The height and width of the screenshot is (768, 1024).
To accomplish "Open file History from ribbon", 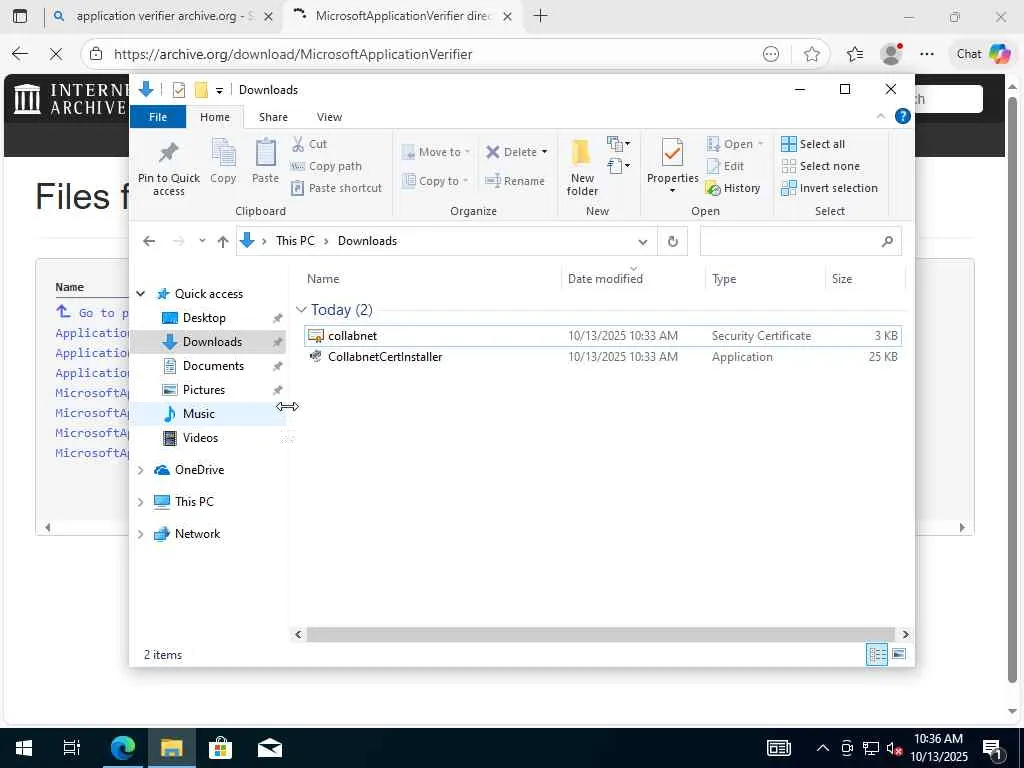I will point(733,188).
